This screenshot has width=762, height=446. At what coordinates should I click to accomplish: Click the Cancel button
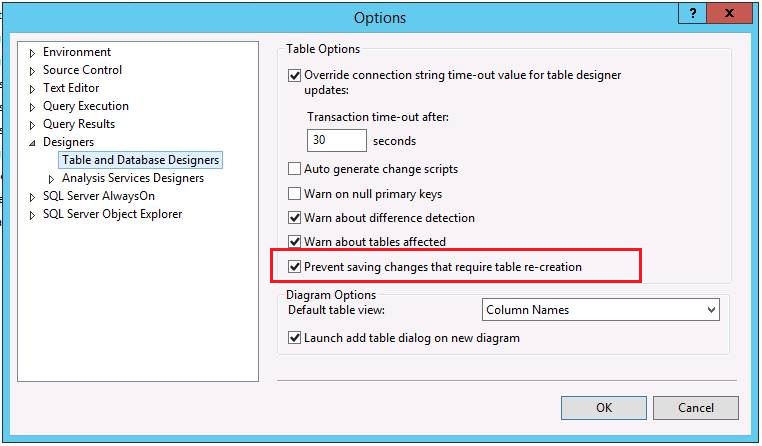click(x=696, y=408)
